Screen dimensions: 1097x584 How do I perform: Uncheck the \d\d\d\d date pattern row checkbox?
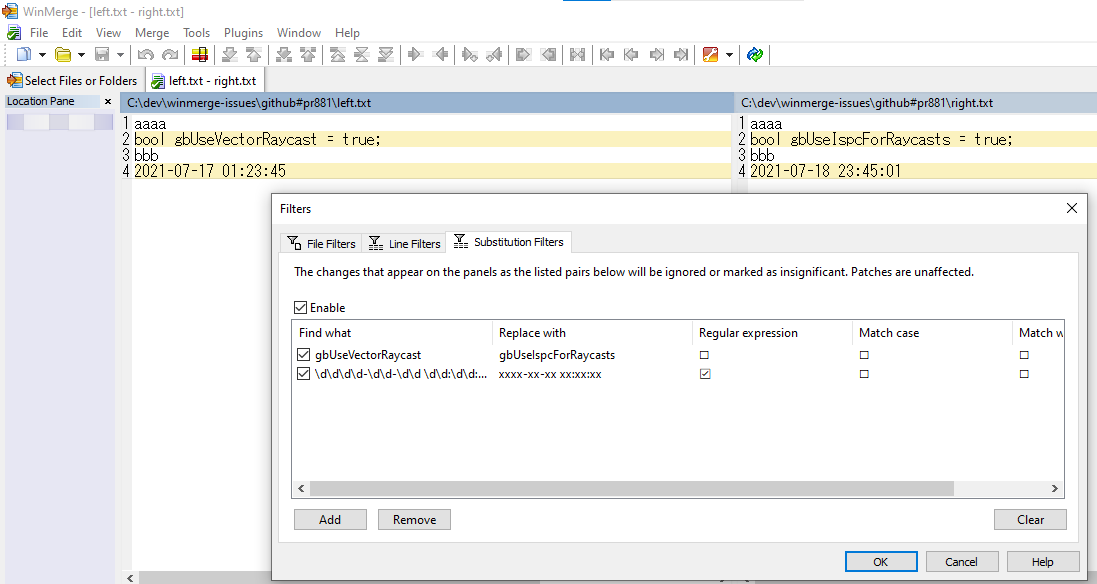coord(304,373)
